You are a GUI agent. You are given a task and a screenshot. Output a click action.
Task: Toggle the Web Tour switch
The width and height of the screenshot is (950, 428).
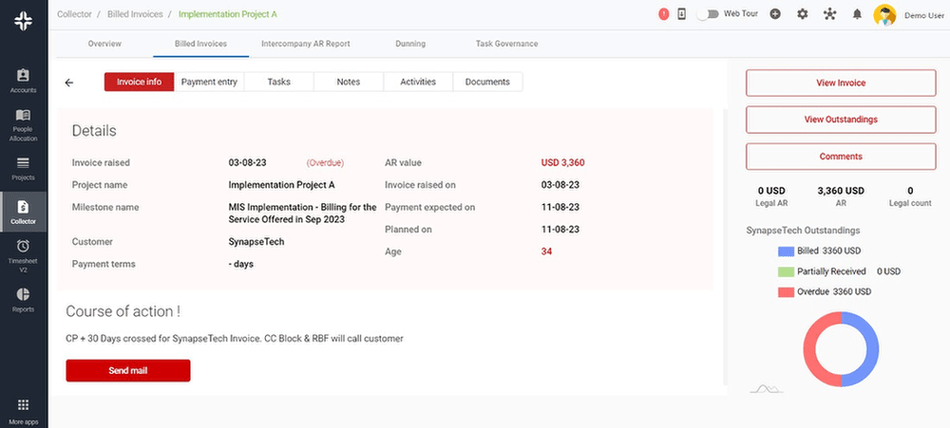point(709,15)
